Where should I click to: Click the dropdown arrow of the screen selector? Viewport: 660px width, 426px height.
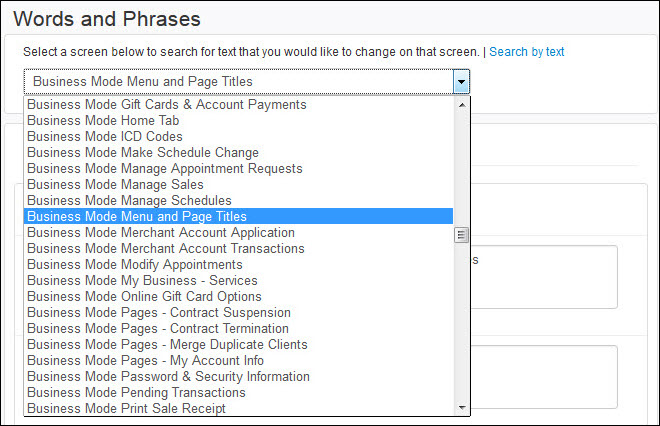[461, 82]
